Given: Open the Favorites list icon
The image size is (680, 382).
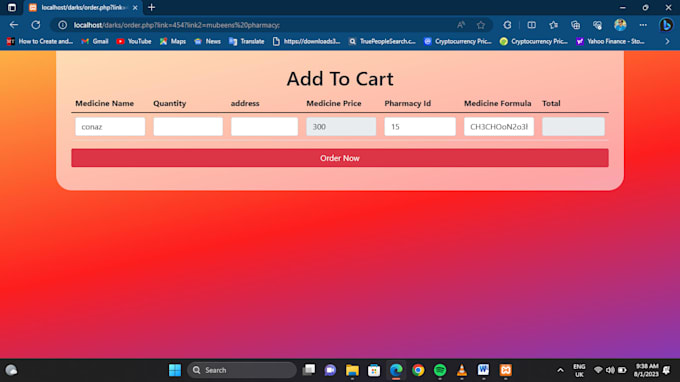Looking at the screenshot, I should pyautogui.click(x=553, y=25).
